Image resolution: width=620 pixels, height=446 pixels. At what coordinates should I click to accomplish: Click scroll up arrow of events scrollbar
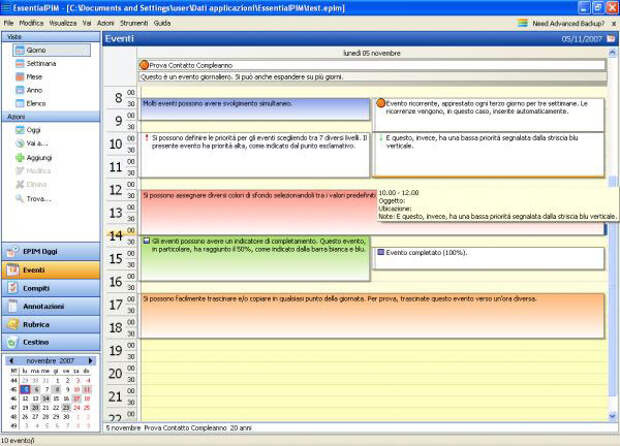(612, 52)
